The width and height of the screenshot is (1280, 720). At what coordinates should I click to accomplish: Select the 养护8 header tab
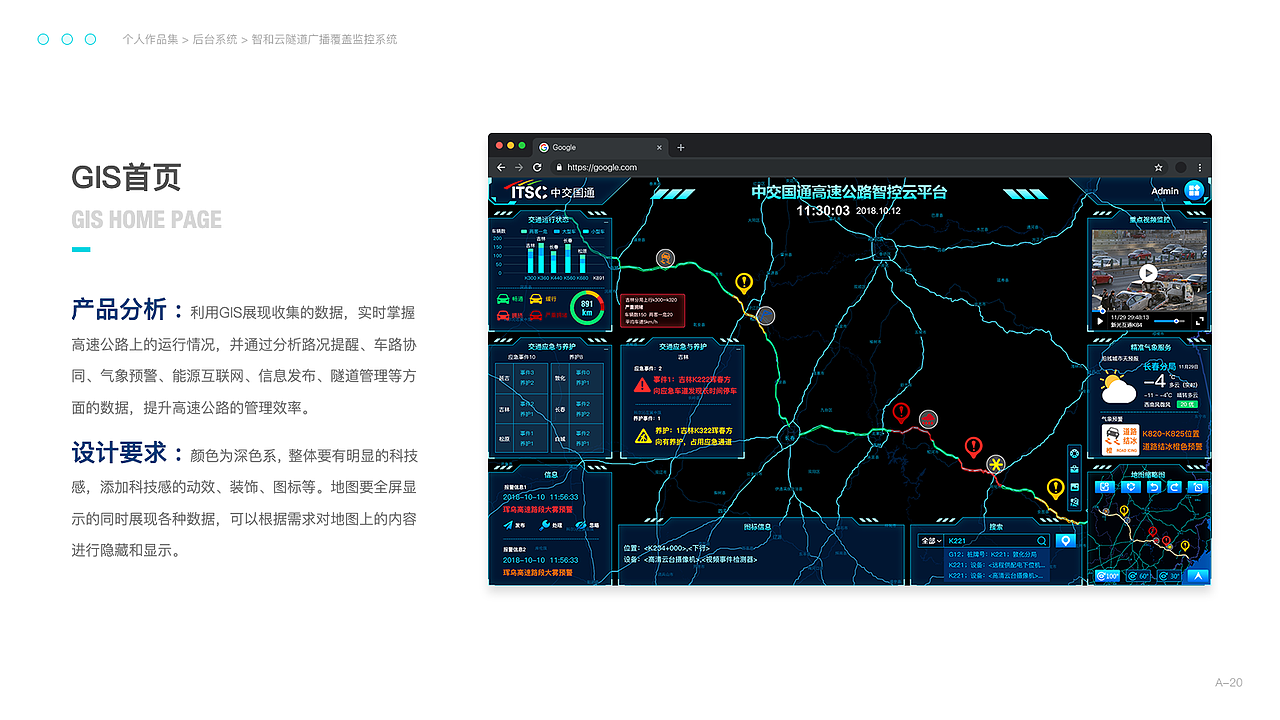(x=576, y=357)
